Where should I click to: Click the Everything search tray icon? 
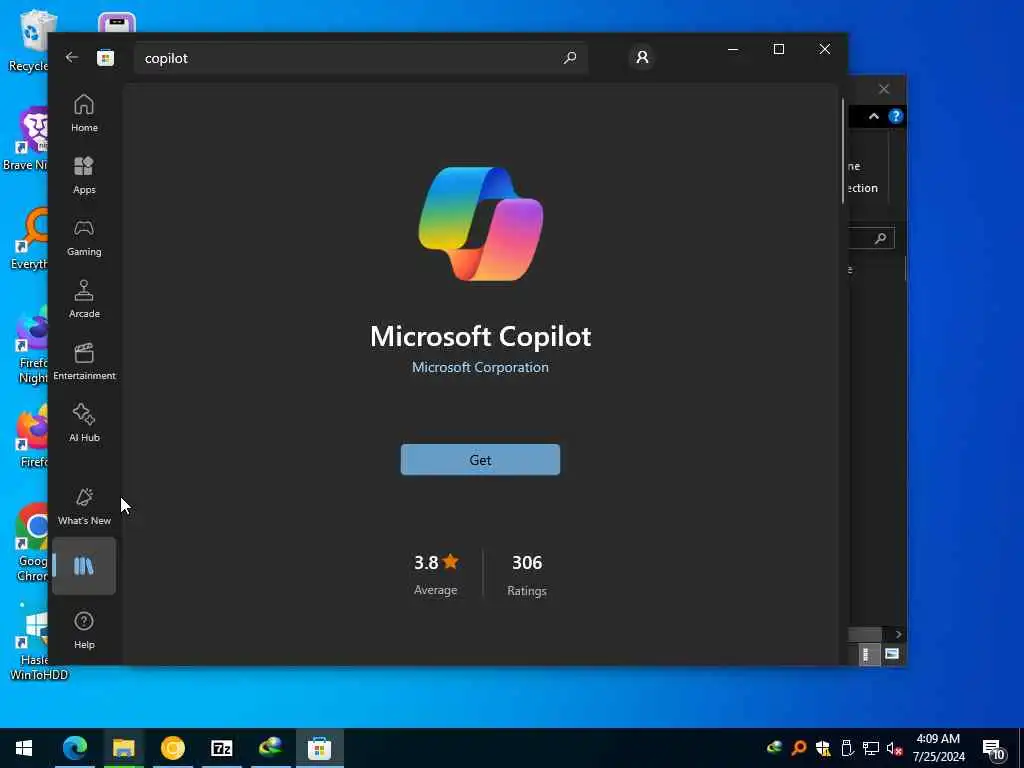[x=799, y=748]
